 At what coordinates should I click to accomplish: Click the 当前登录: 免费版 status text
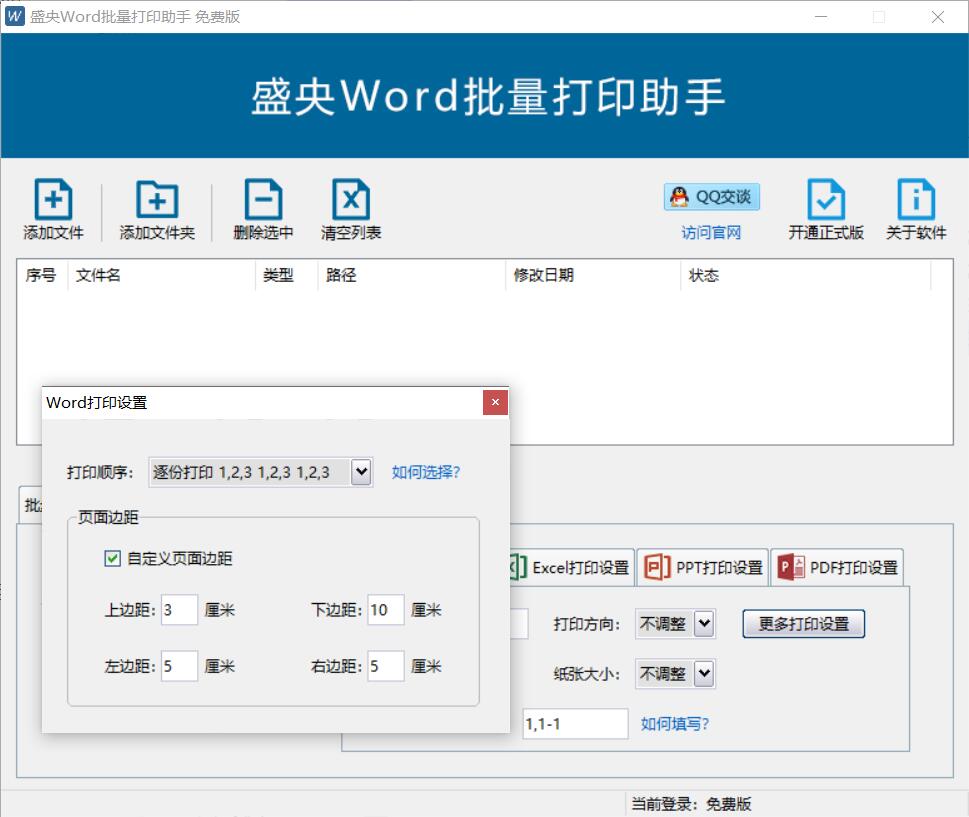pos(691,804)
